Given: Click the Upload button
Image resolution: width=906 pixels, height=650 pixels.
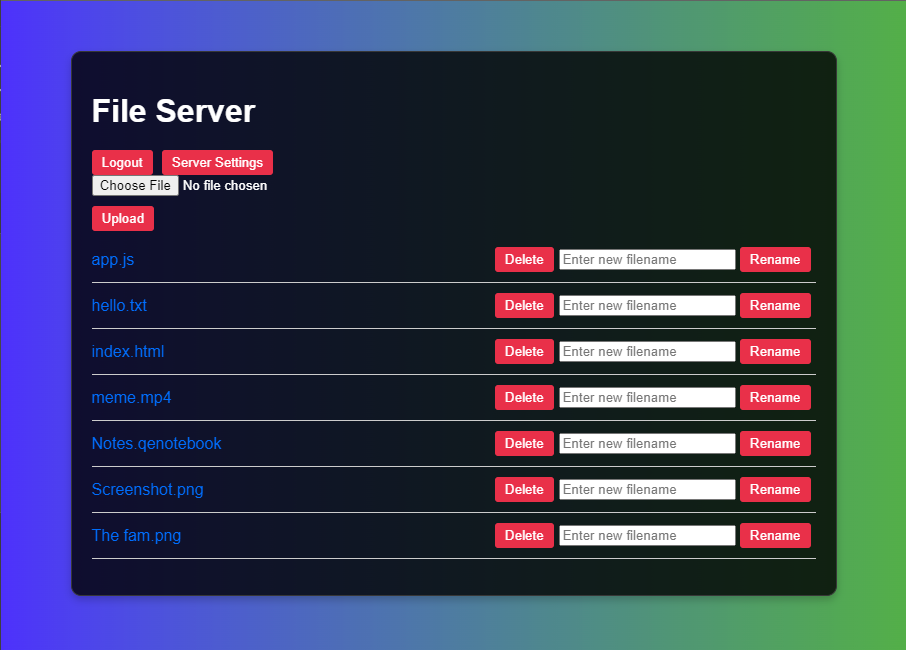Looking at the screenshot, I should 122,219.
